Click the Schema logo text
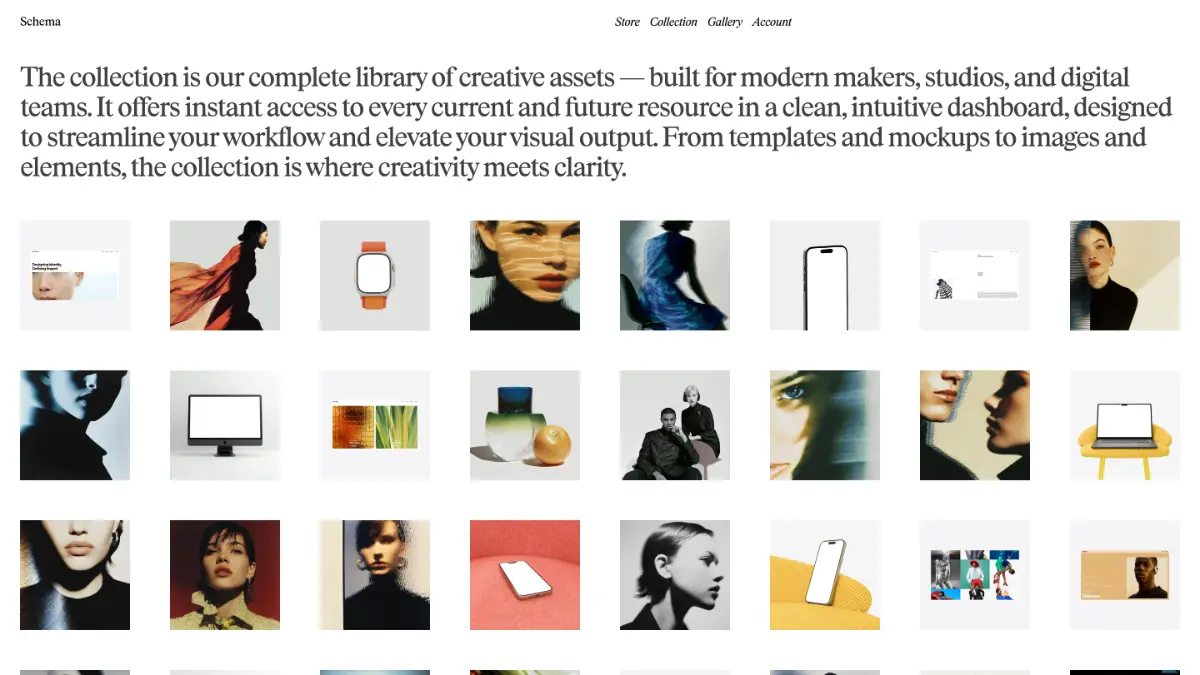1200x675 pixels. pos(40,21)
